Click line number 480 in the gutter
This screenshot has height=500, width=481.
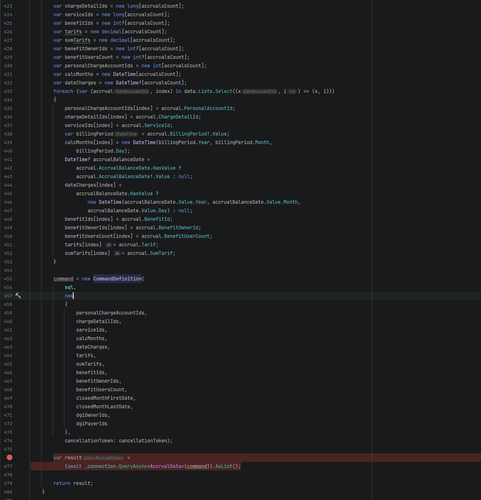pos(8,491)
